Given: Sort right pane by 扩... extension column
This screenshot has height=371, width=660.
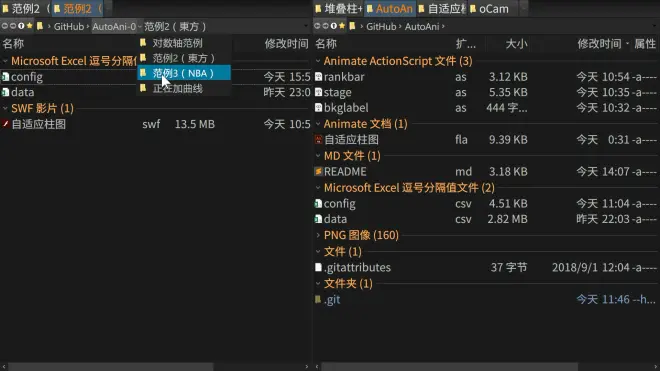Looking at the screenshot, I should pyautogui.click(x=466, y=43).
